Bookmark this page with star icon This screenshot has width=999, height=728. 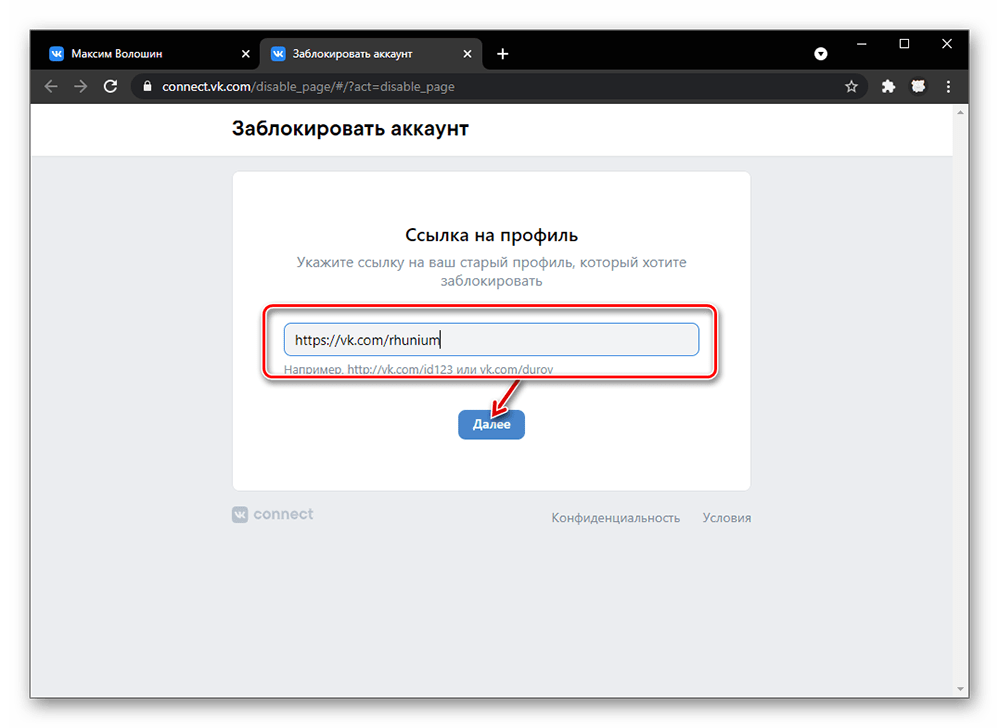[851, 87]
